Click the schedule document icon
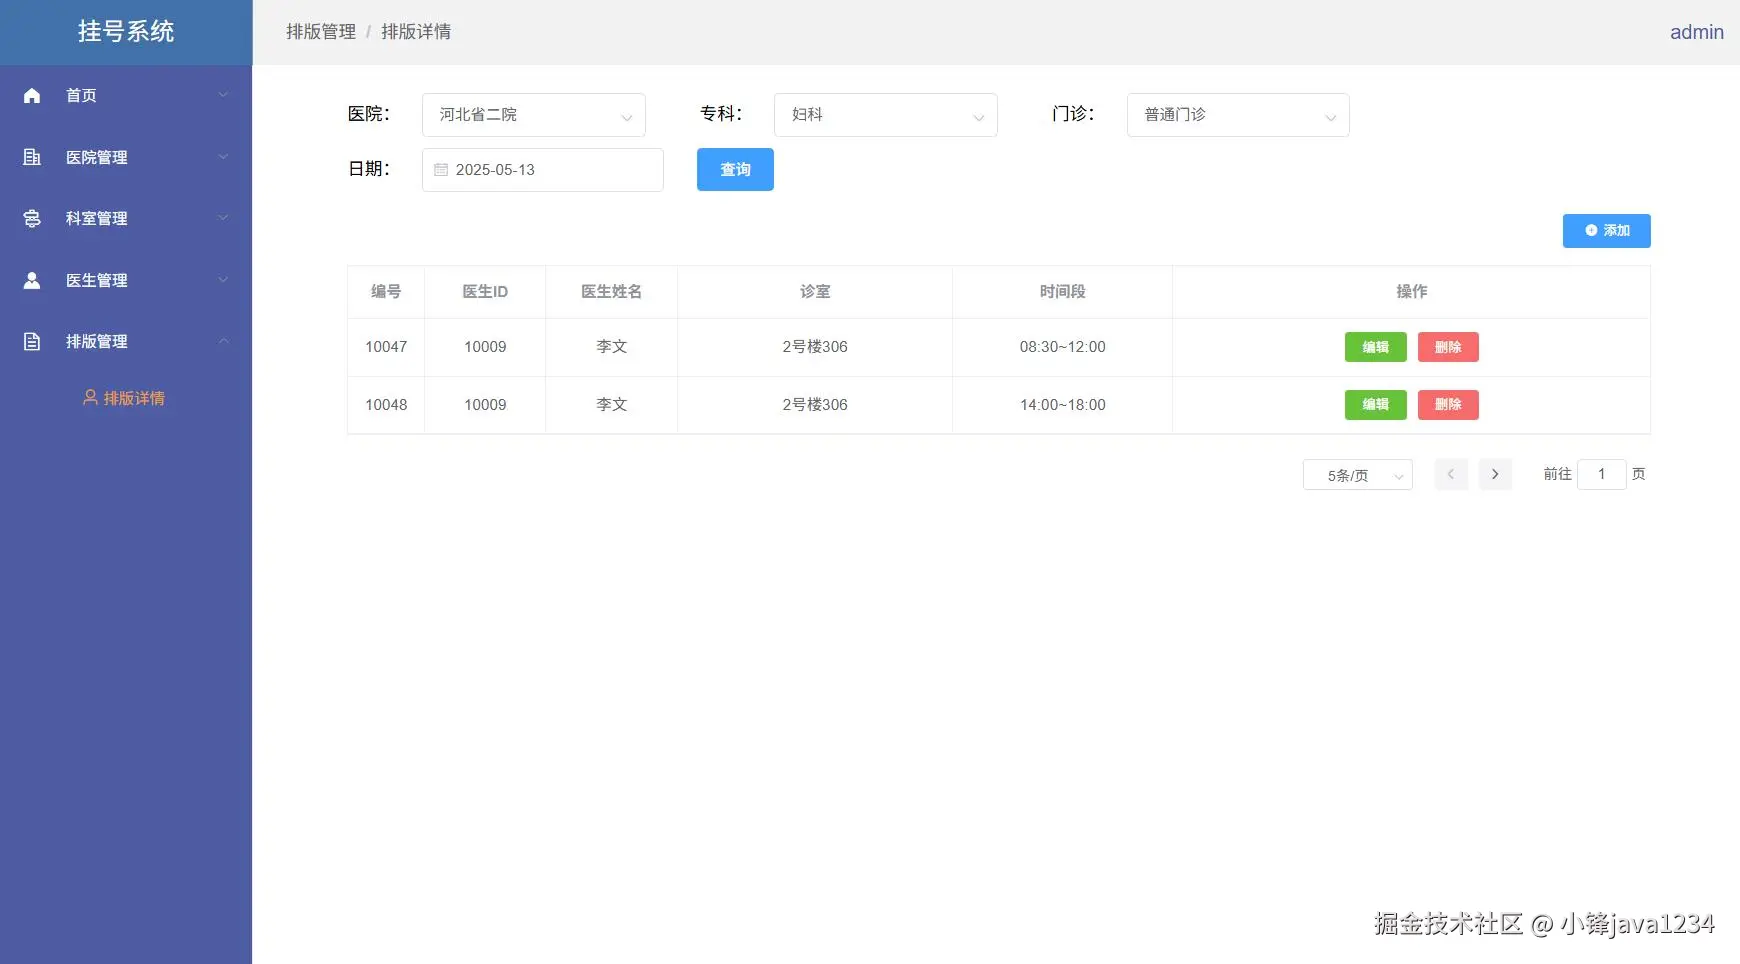 tap(32, 341)
